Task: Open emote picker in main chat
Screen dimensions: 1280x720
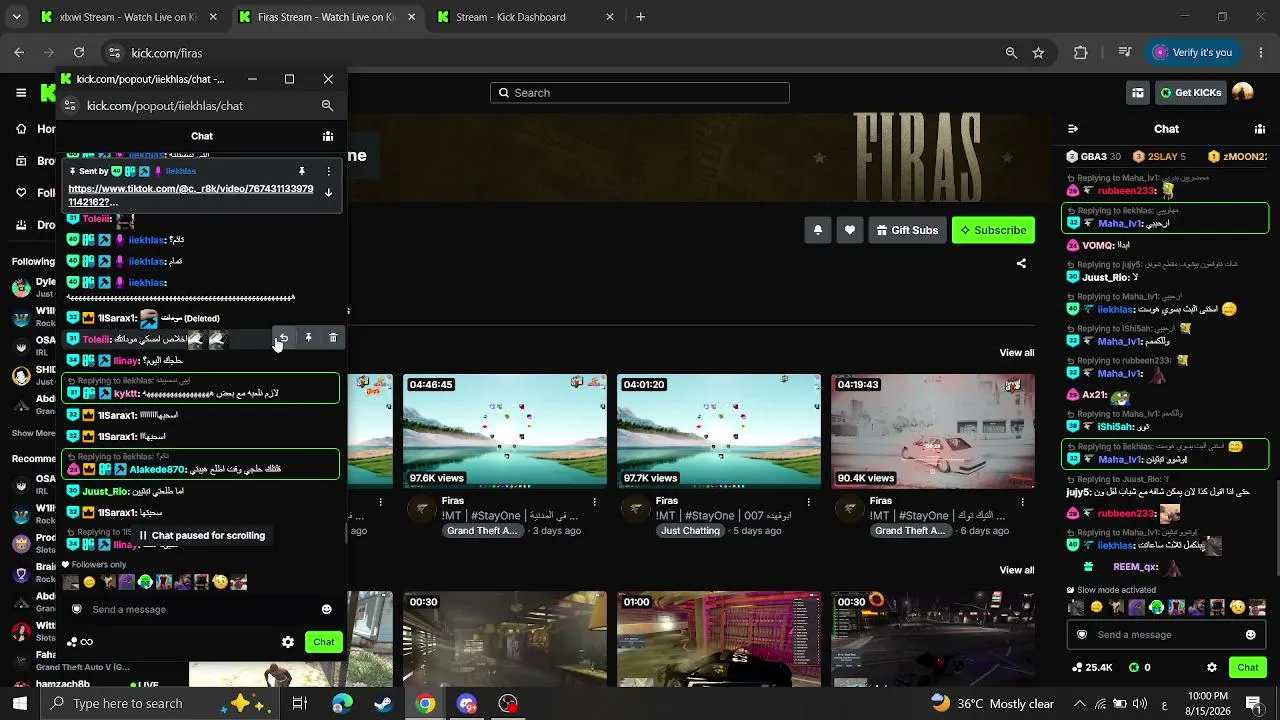Action: (x=1250, y=635)
